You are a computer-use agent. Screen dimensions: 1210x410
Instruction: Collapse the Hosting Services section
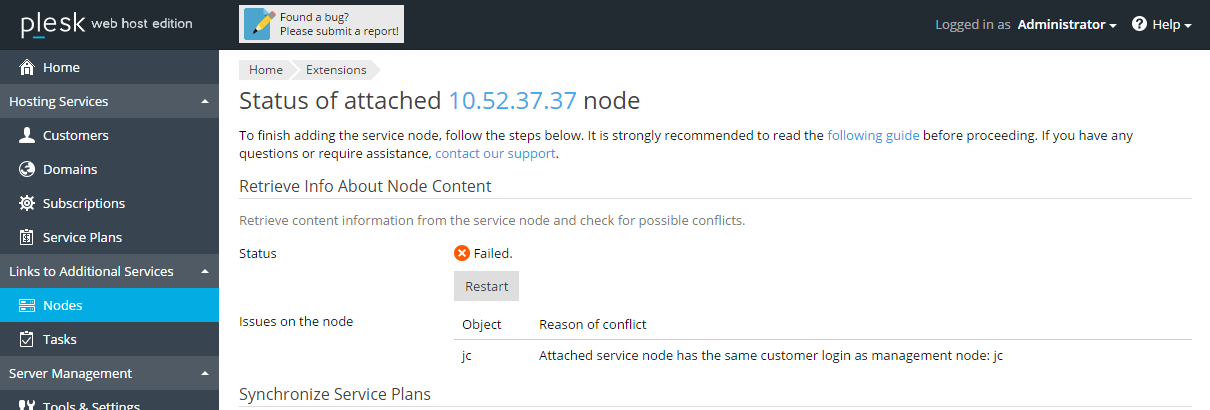click(204, 102)
